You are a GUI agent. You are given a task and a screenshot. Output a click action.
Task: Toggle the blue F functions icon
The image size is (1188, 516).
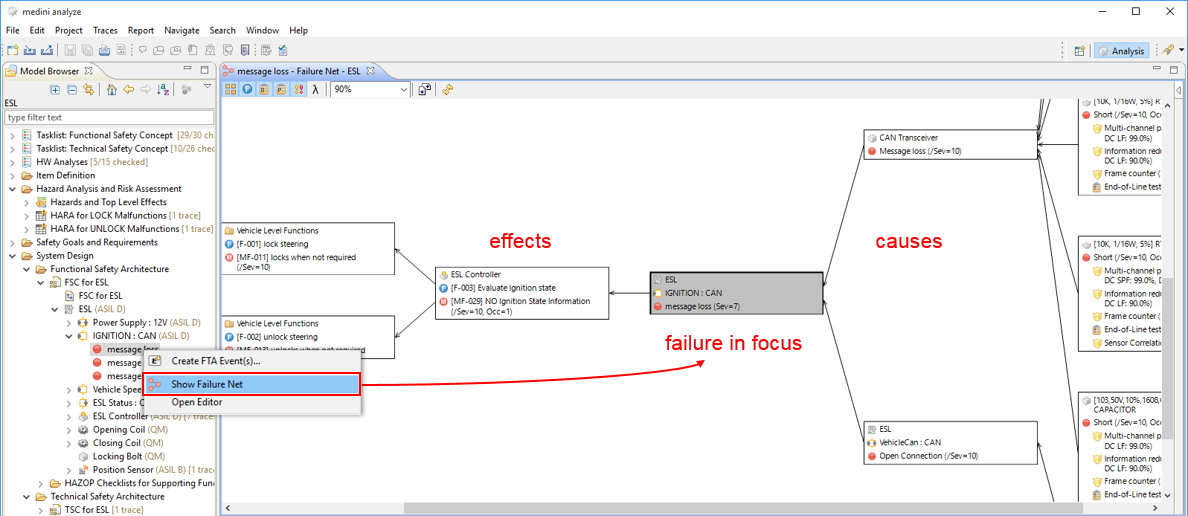(x=248, y=89)
